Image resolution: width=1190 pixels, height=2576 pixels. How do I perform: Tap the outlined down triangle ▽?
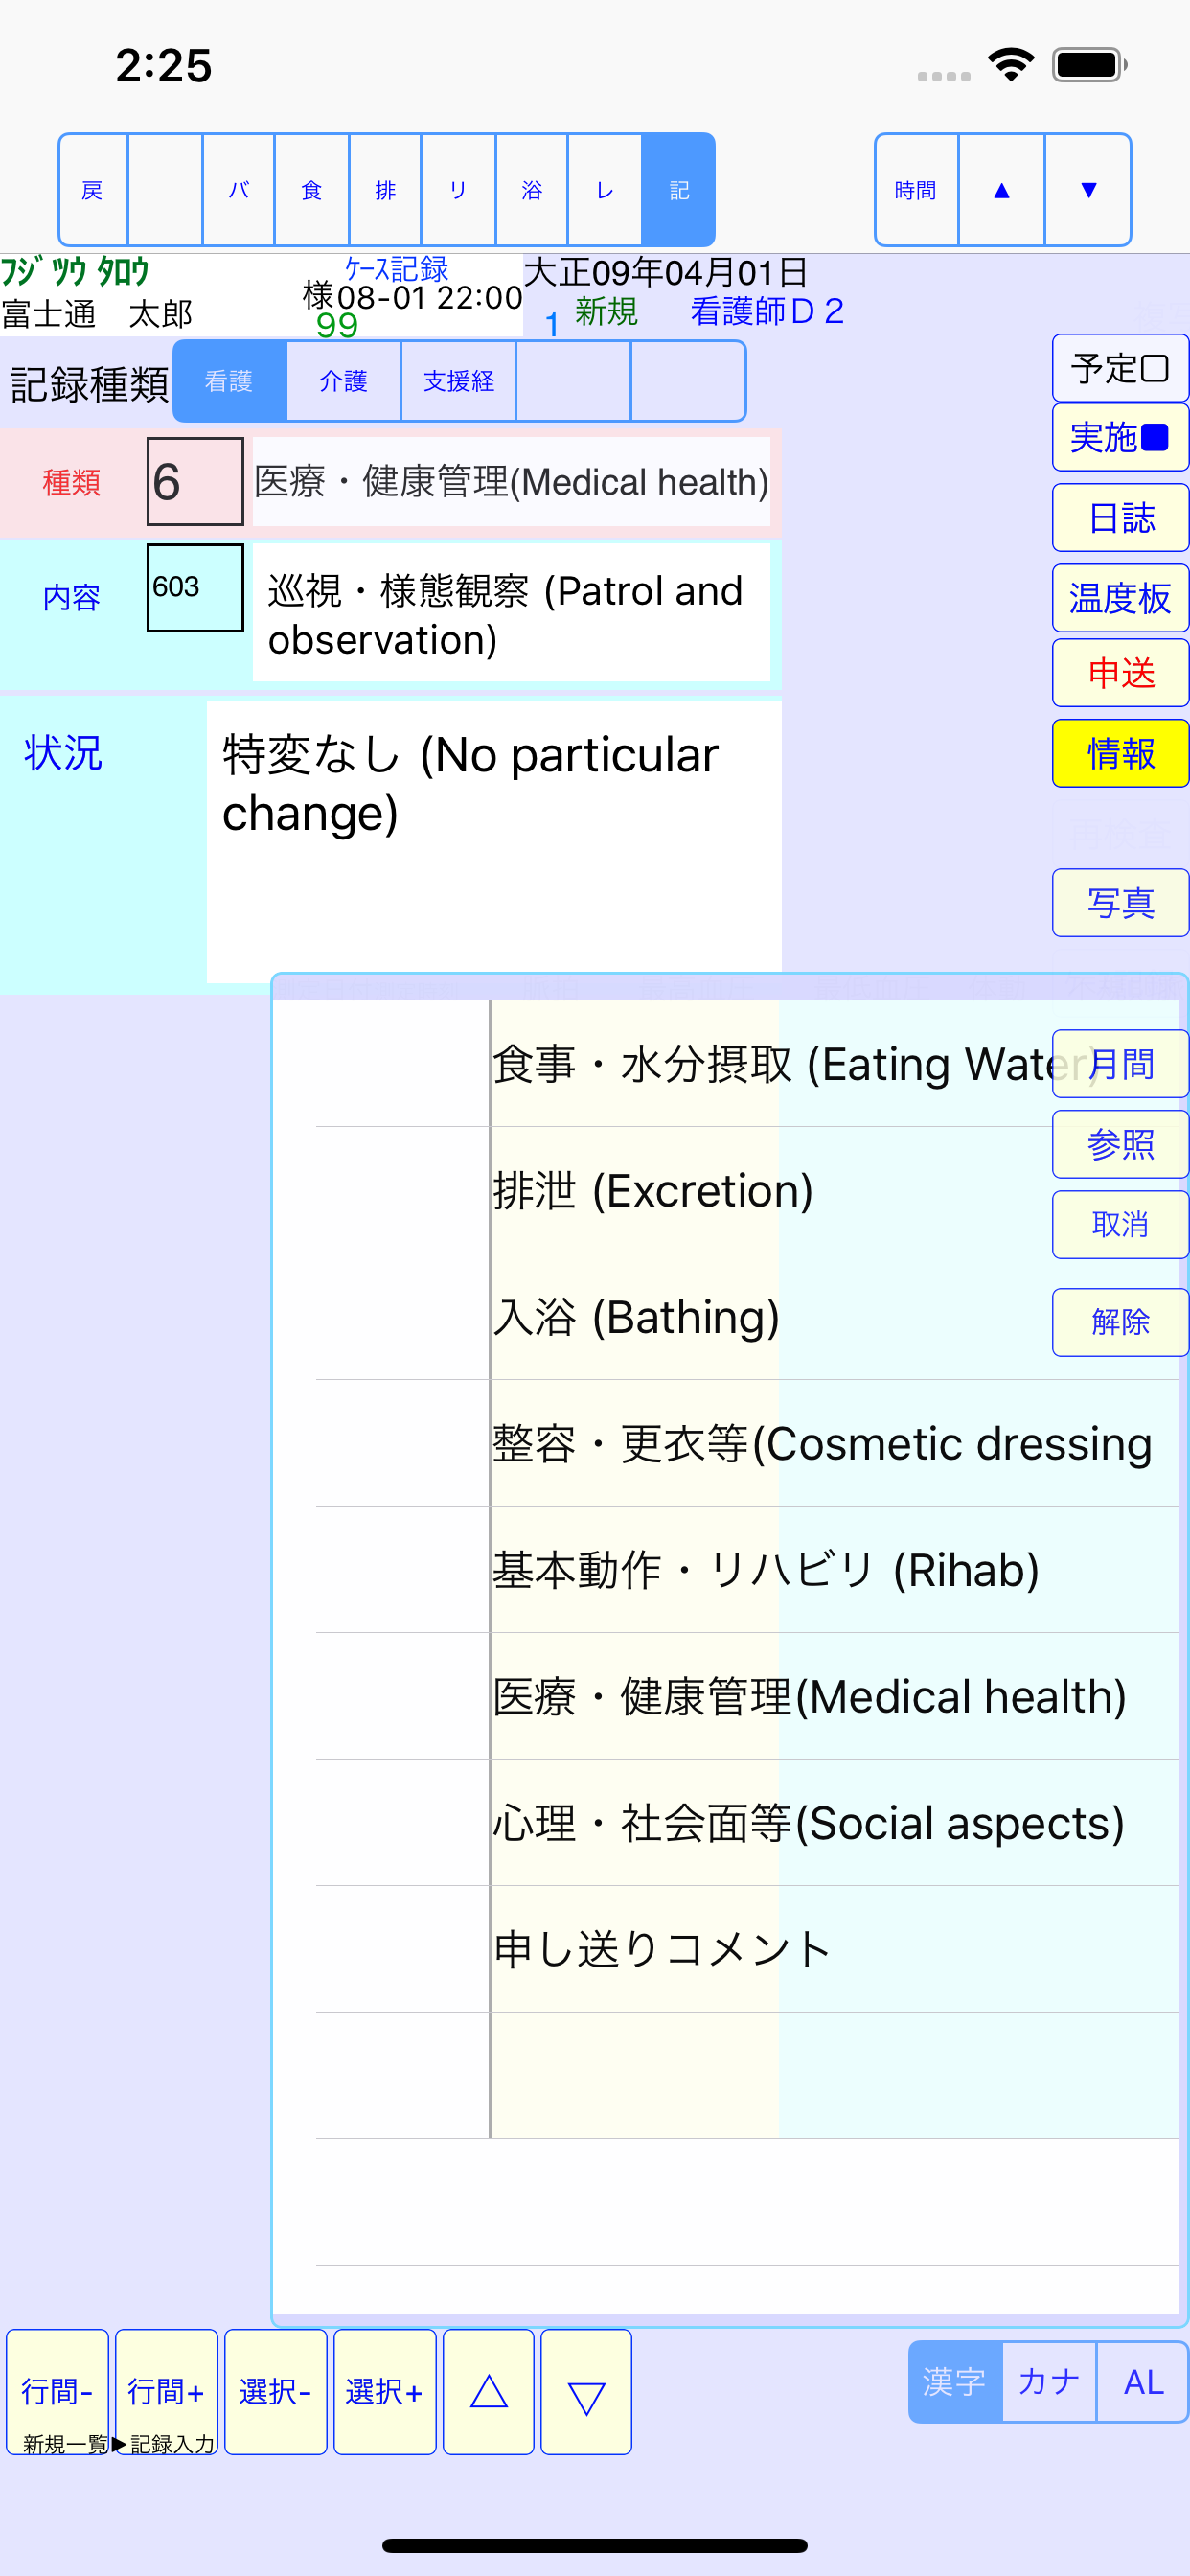click(586, 2392)
